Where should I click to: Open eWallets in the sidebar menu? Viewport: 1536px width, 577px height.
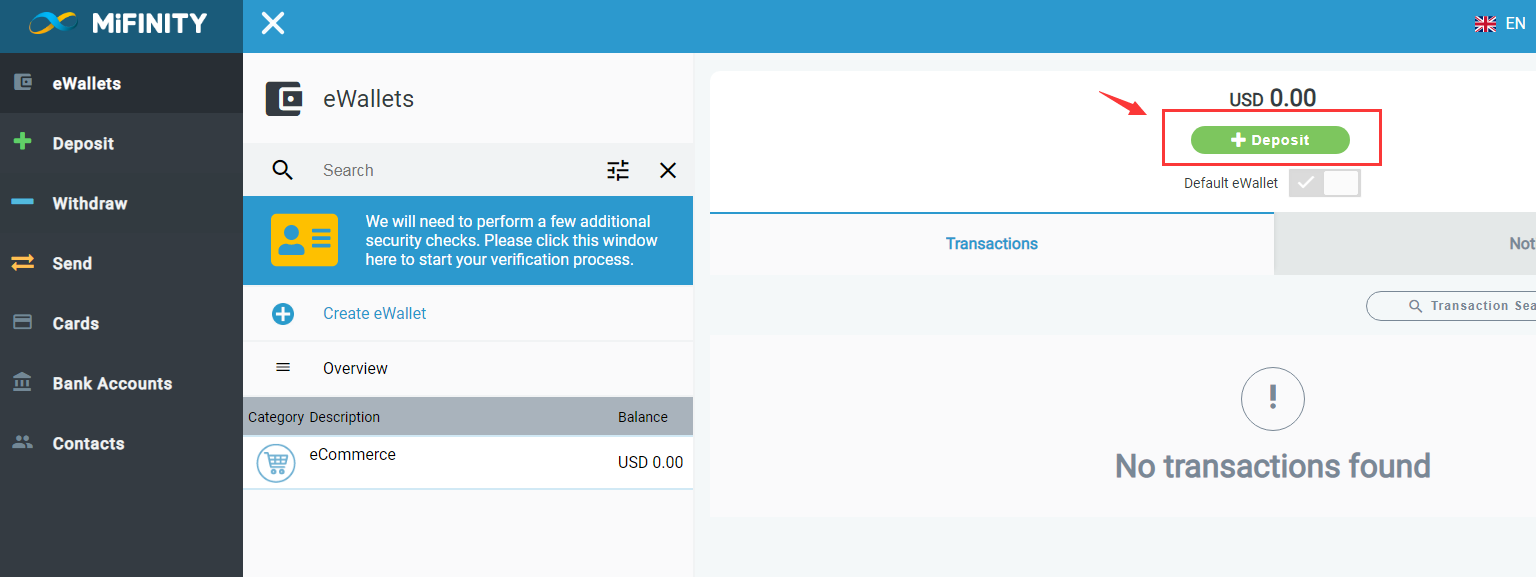(x=121, y=83)
